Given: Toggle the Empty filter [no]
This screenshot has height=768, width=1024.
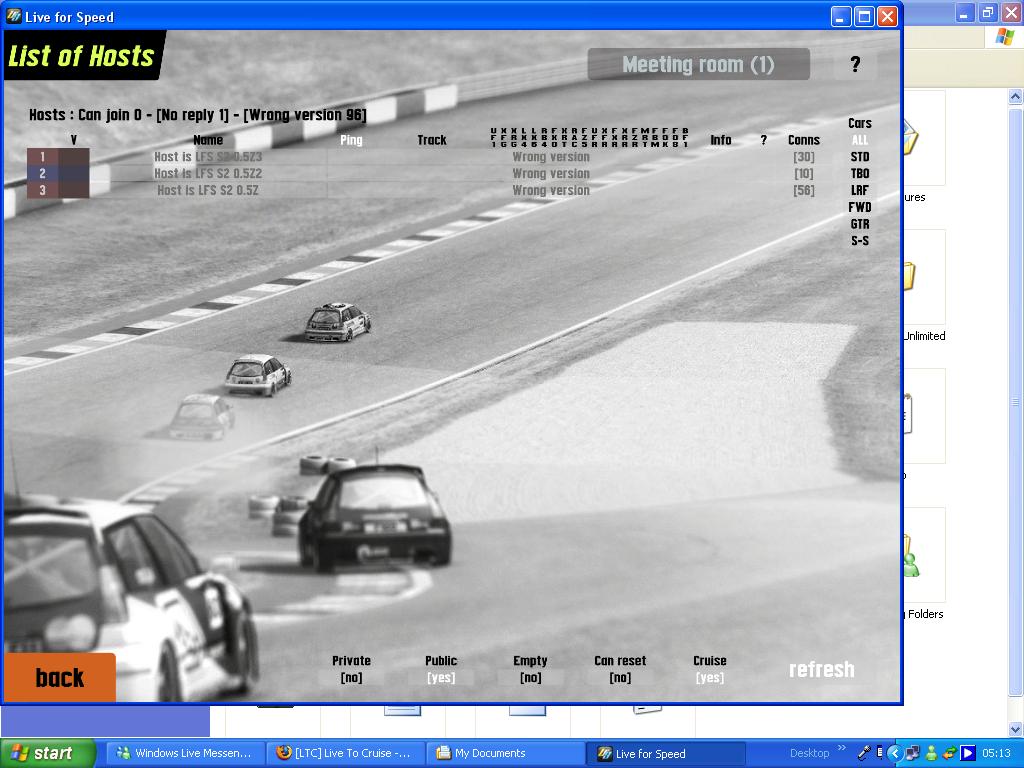Looking at the screenshot, I should click(530, 678).
